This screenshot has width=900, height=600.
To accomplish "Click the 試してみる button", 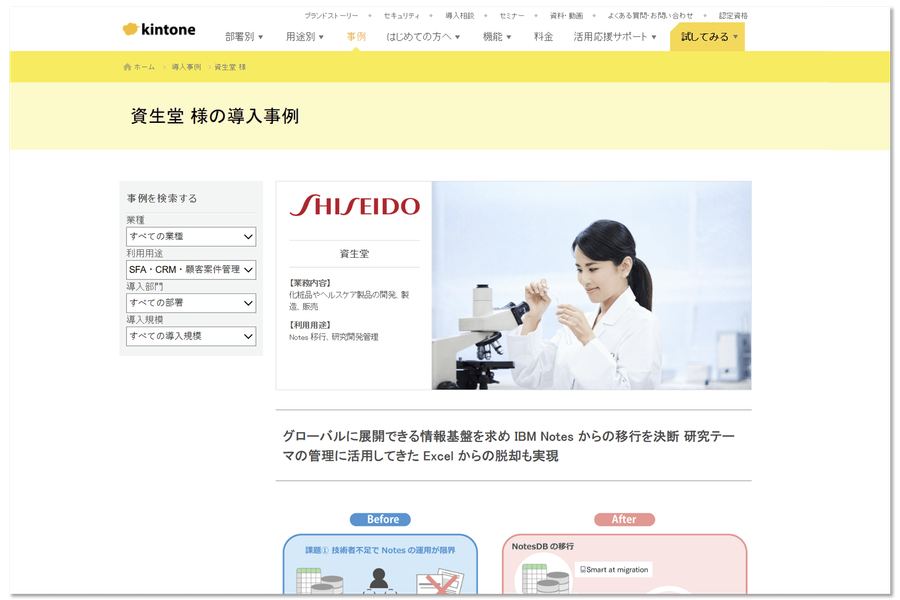I will coord(707,37).
